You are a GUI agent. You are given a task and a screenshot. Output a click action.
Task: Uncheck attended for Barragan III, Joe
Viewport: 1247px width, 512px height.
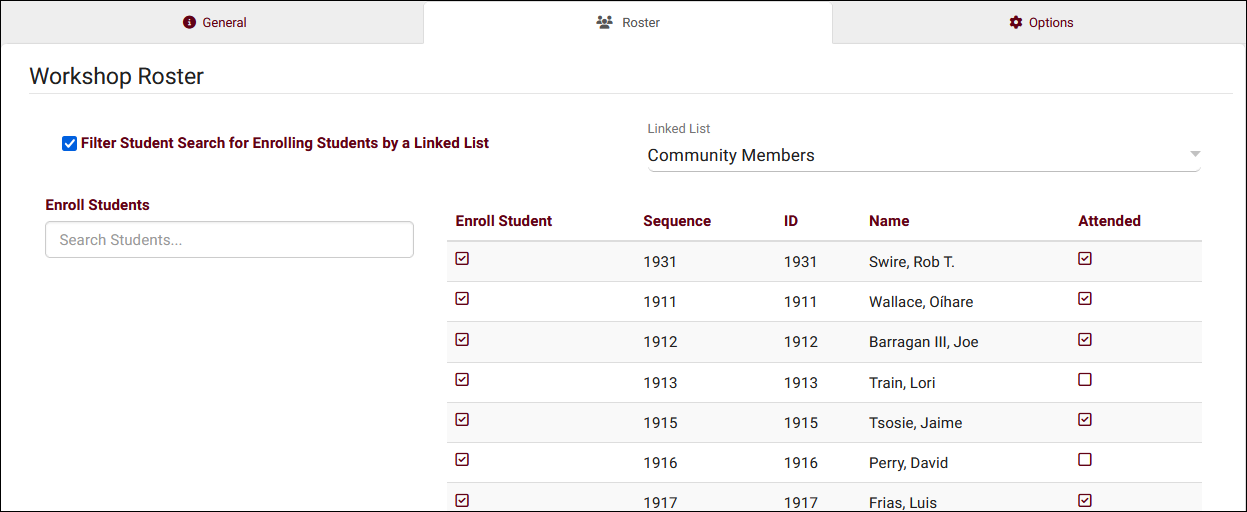tap(1085, 339)
